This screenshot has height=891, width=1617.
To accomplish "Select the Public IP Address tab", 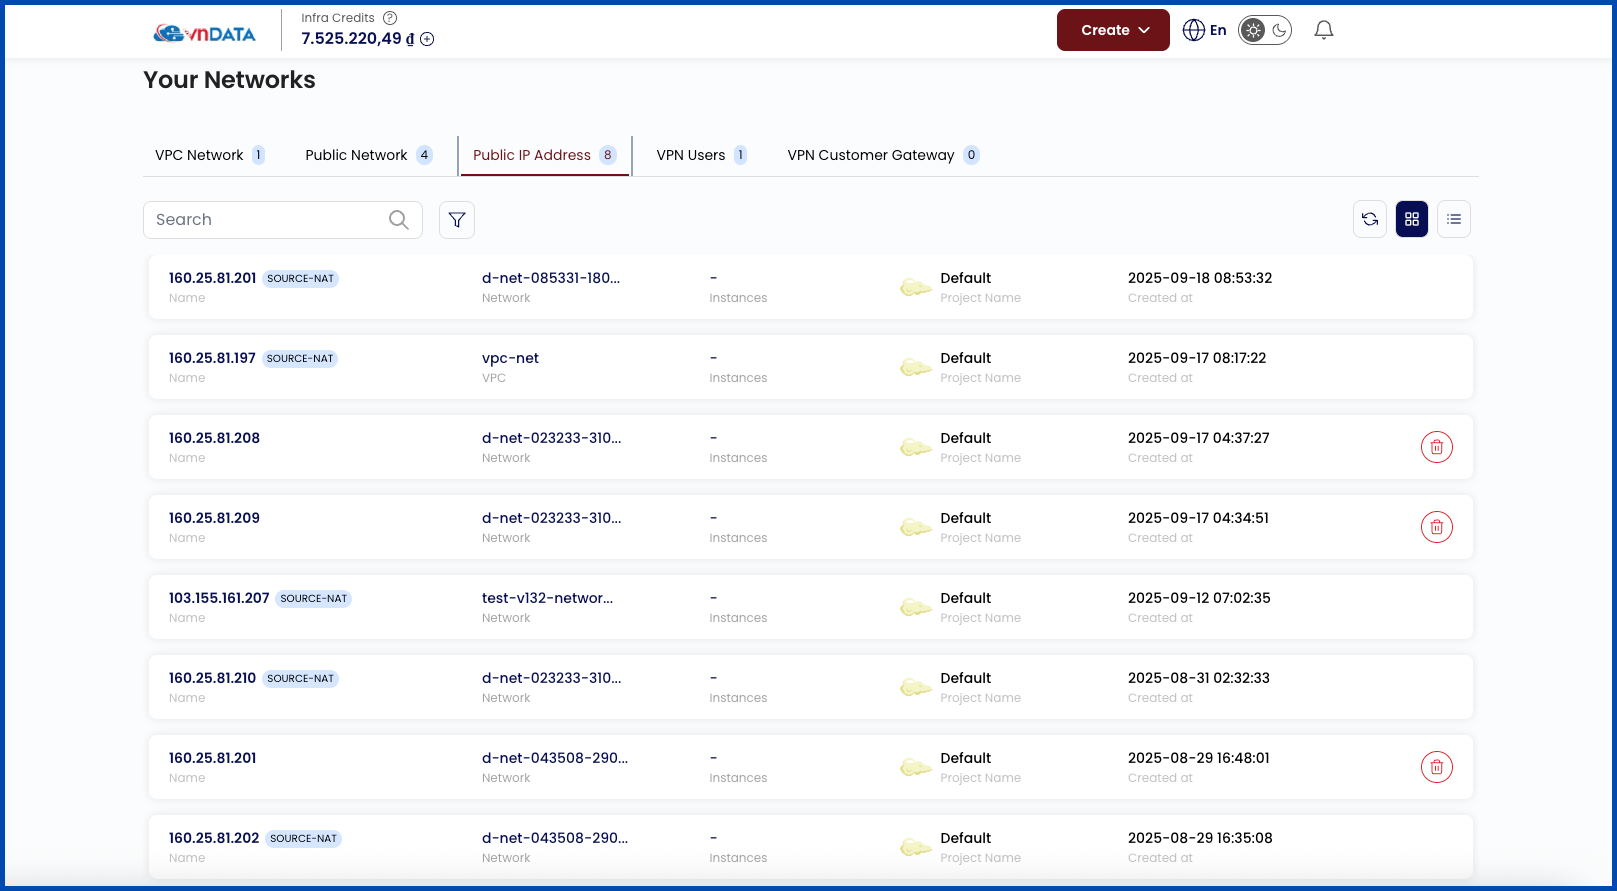I will [545, 155].
